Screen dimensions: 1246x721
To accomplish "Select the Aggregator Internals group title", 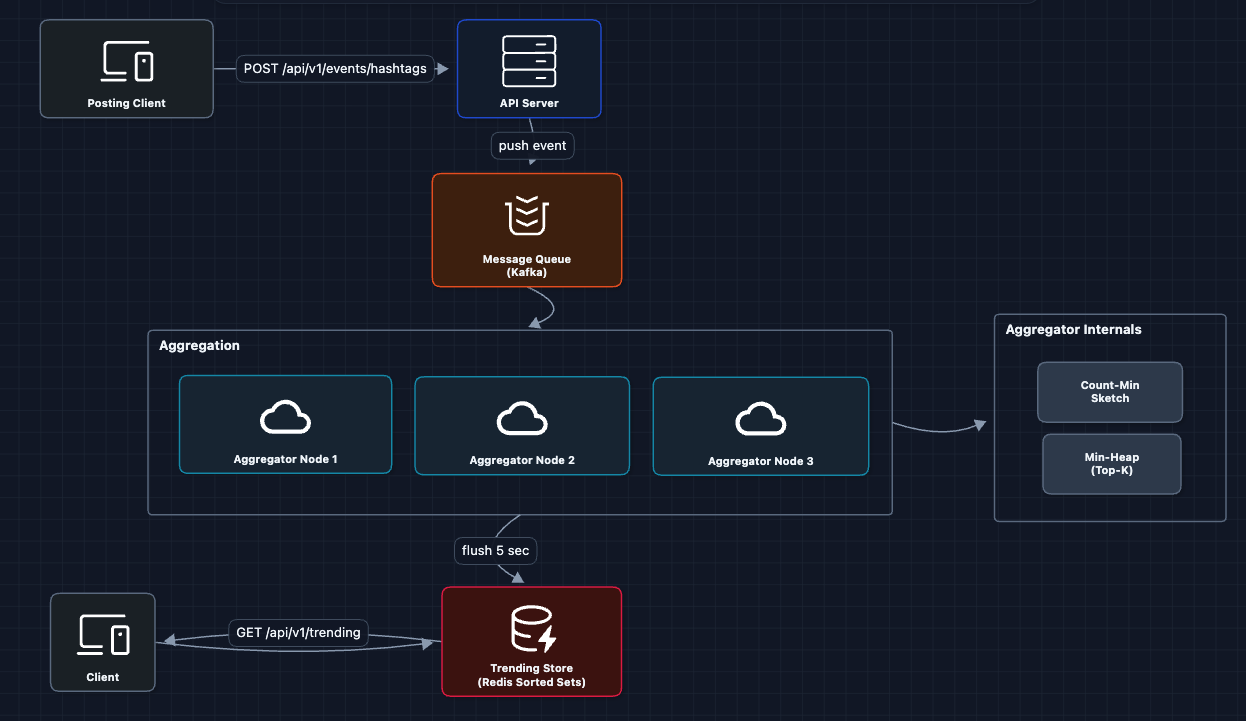I will (x=1073, y=329).
